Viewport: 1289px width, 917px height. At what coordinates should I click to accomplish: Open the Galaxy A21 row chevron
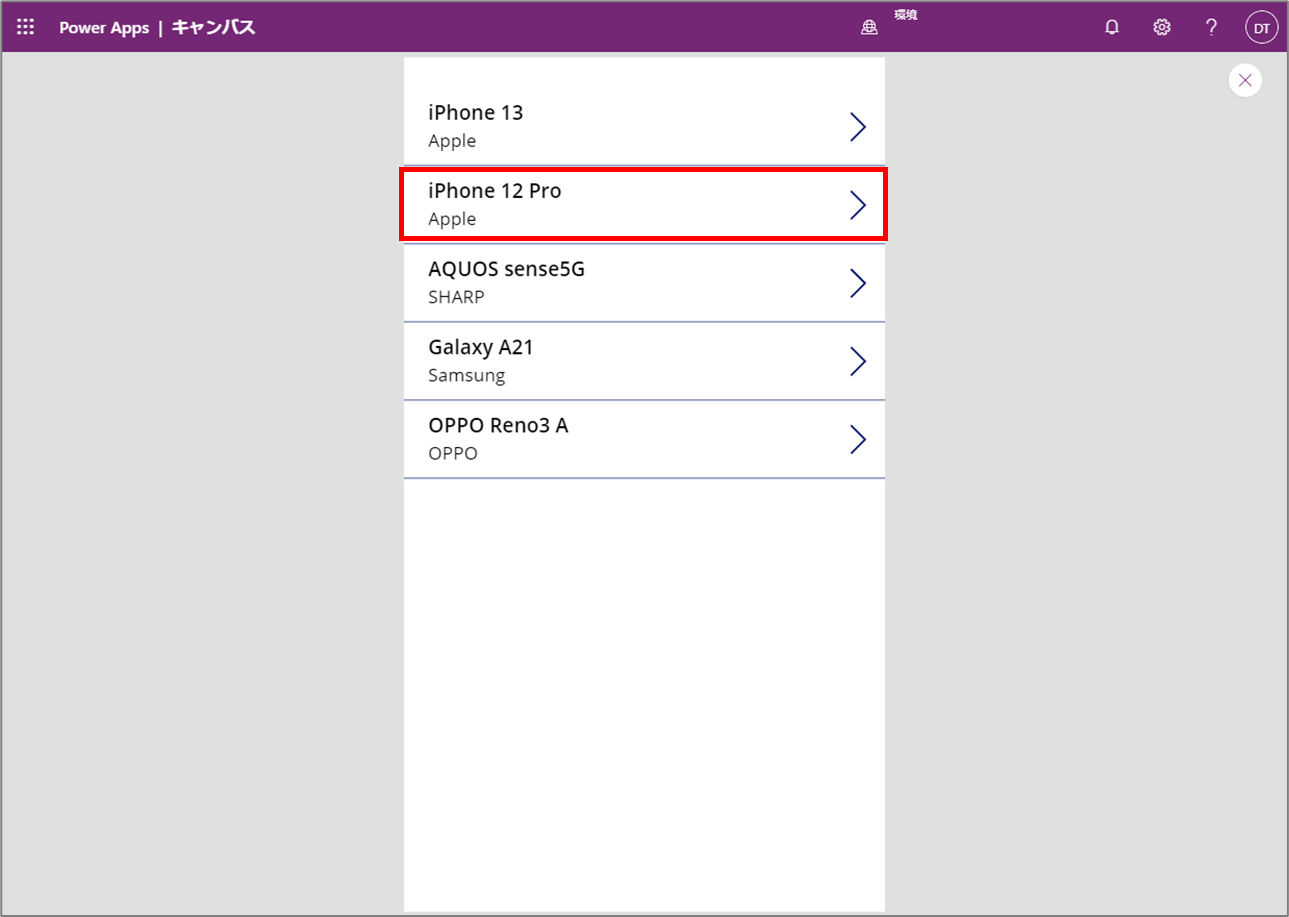[x=857, y=361]
